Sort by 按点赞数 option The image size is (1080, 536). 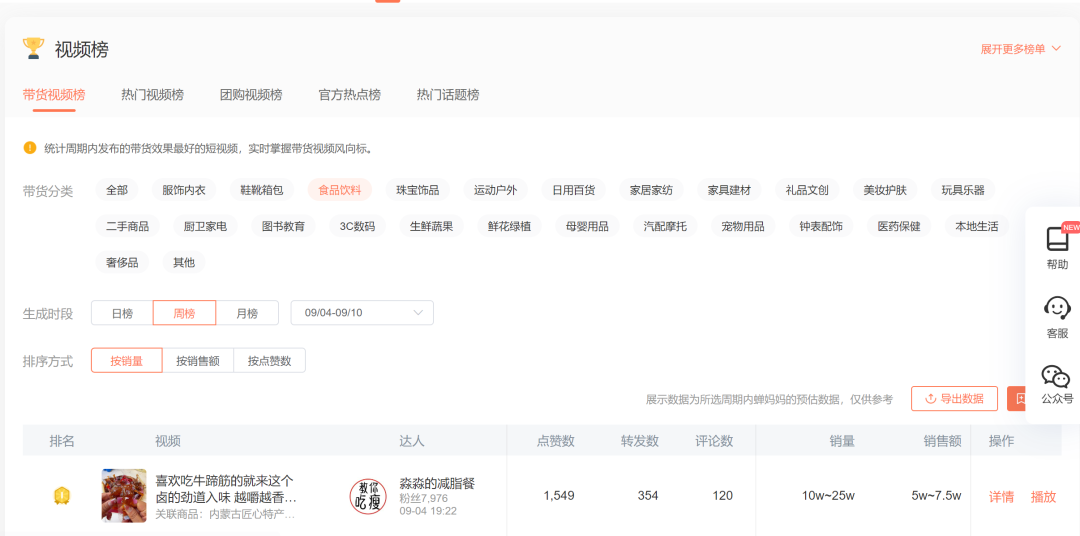pos(270,361)
